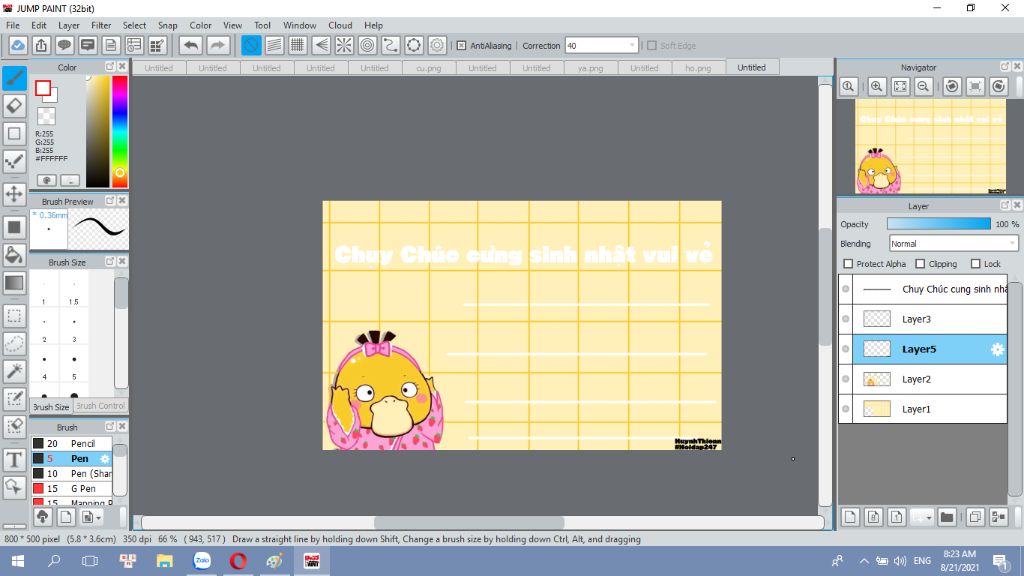Image resolution: width=1024 pixels, height=576 pixels.
Task: Select the Select Pen tool
Action: (x=14, y=399)
